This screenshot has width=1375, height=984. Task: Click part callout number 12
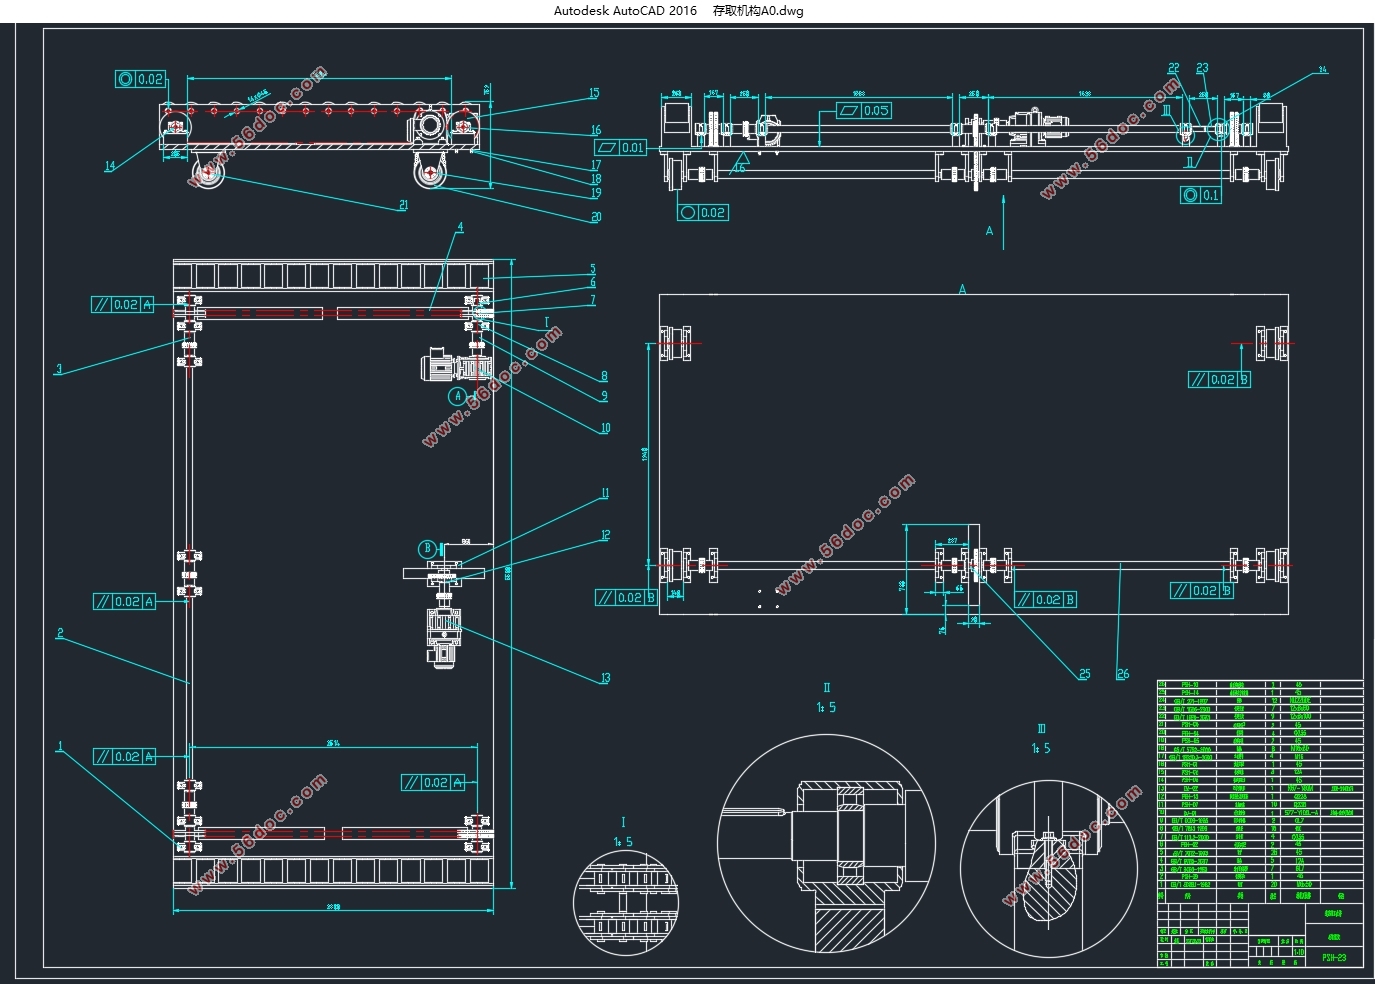pos(605,535)
